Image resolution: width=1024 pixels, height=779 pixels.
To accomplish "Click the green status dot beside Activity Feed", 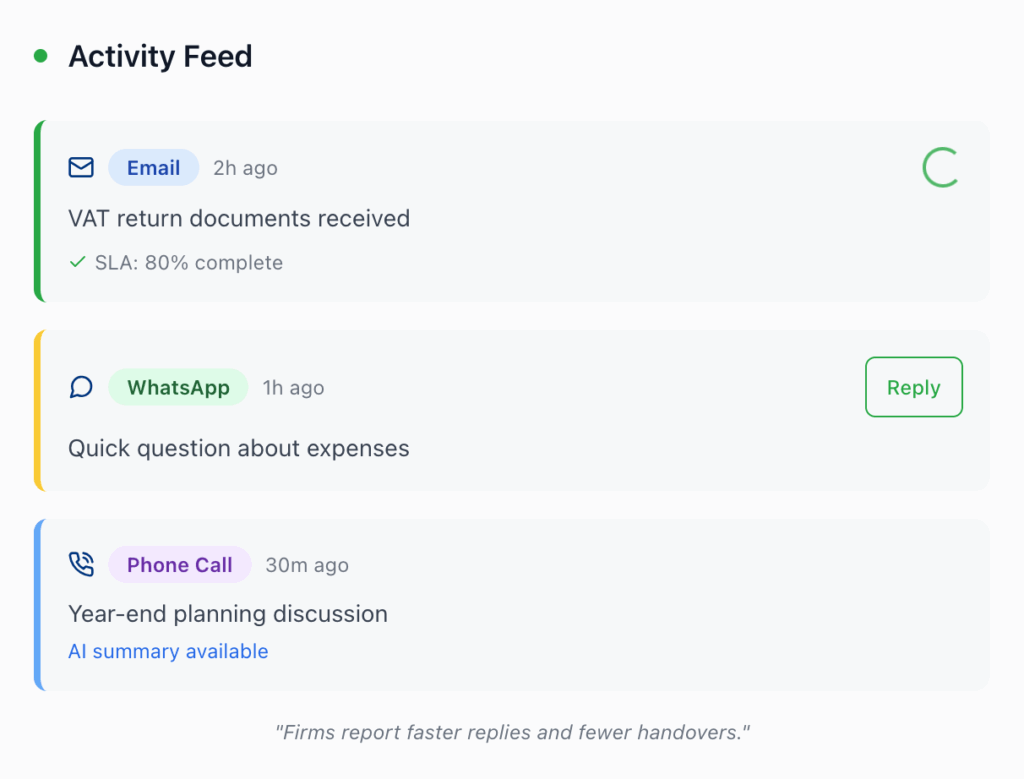I will (x=40, y=57).
